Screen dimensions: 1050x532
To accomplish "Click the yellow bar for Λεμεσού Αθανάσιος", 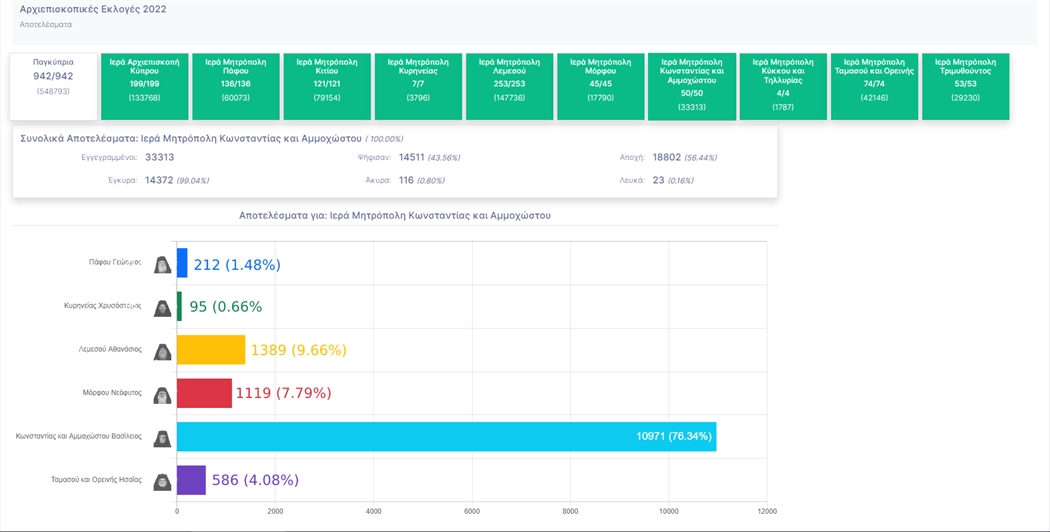I will coord(211,350).
